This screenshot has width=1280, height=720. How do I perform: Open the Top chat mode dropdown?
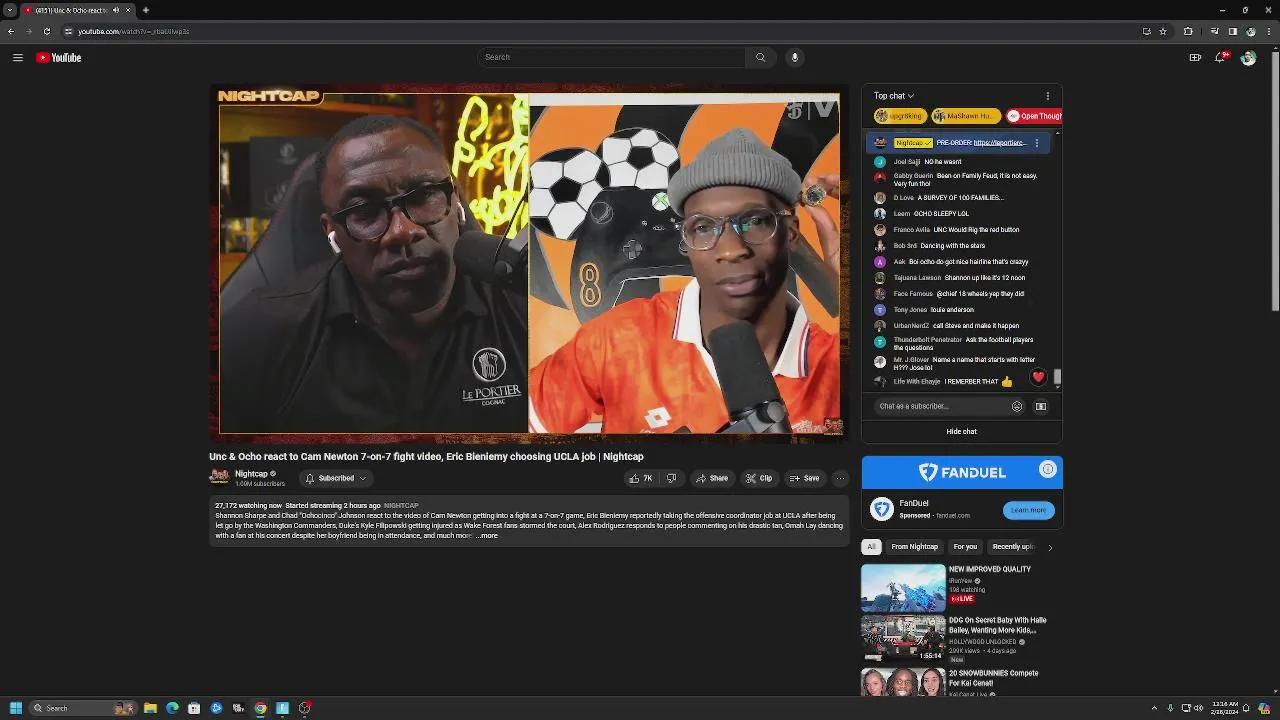click(894, 96)
